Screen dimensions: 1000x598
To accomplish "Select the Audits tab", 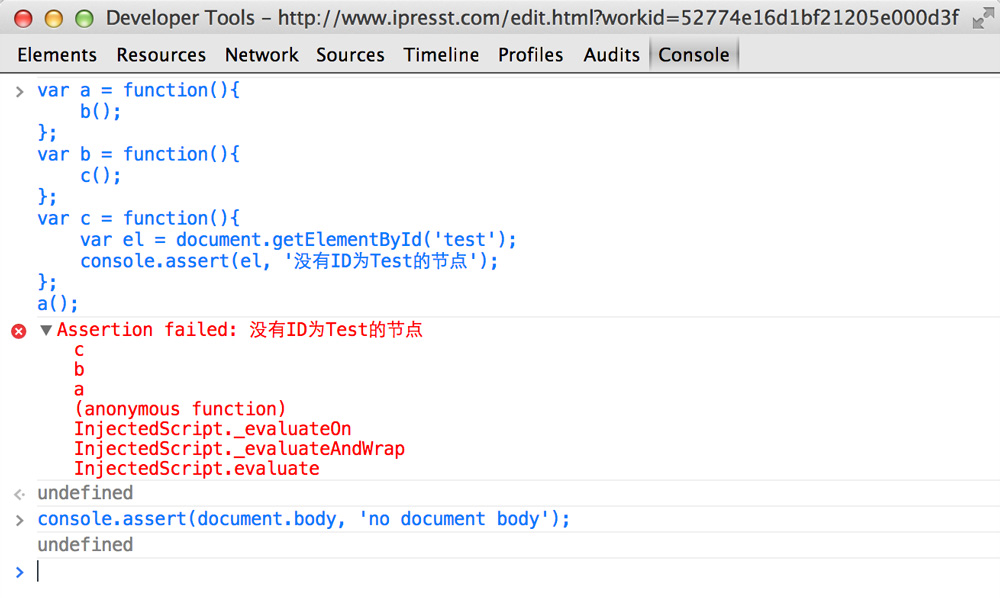I will (611, 54).
